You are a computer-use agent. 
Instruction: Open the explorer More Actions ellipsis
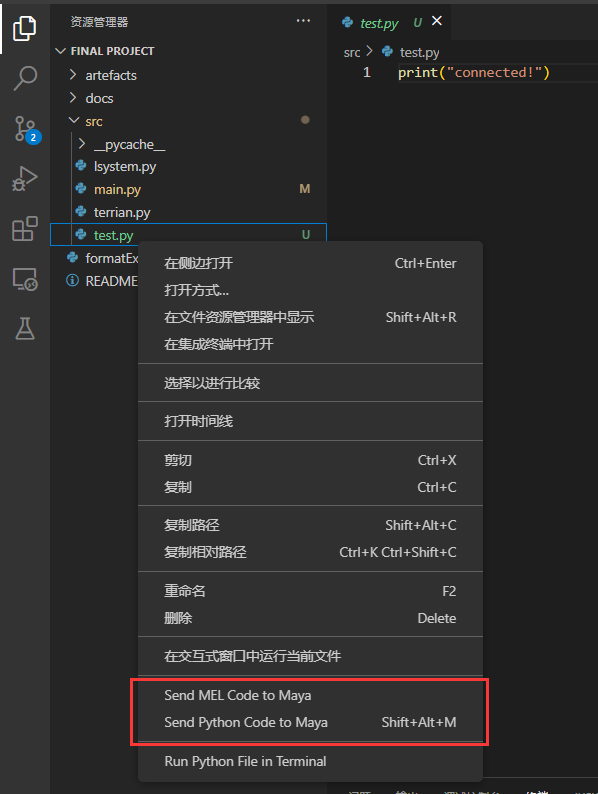click(303, 21)
